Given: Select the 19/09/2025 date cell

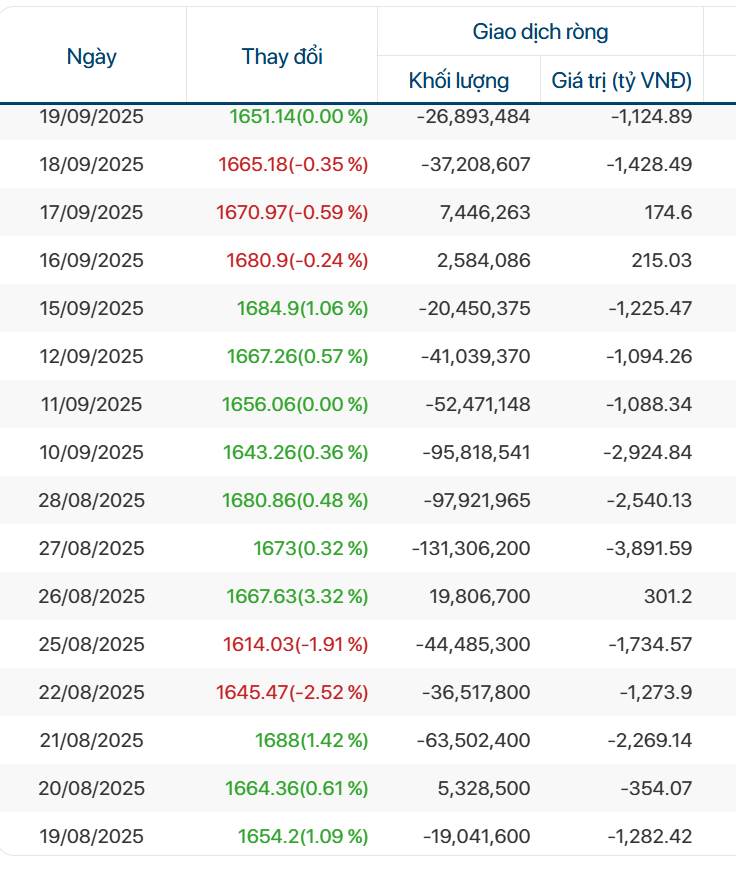Looking at the screenshot, I should (92, 117).
